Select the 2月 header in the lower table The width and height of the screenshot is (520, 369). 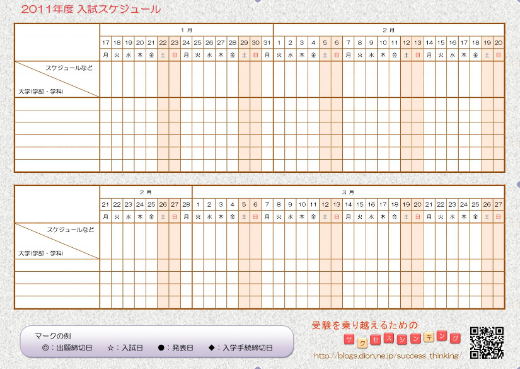pyautogui.click(x=146, y=192)
